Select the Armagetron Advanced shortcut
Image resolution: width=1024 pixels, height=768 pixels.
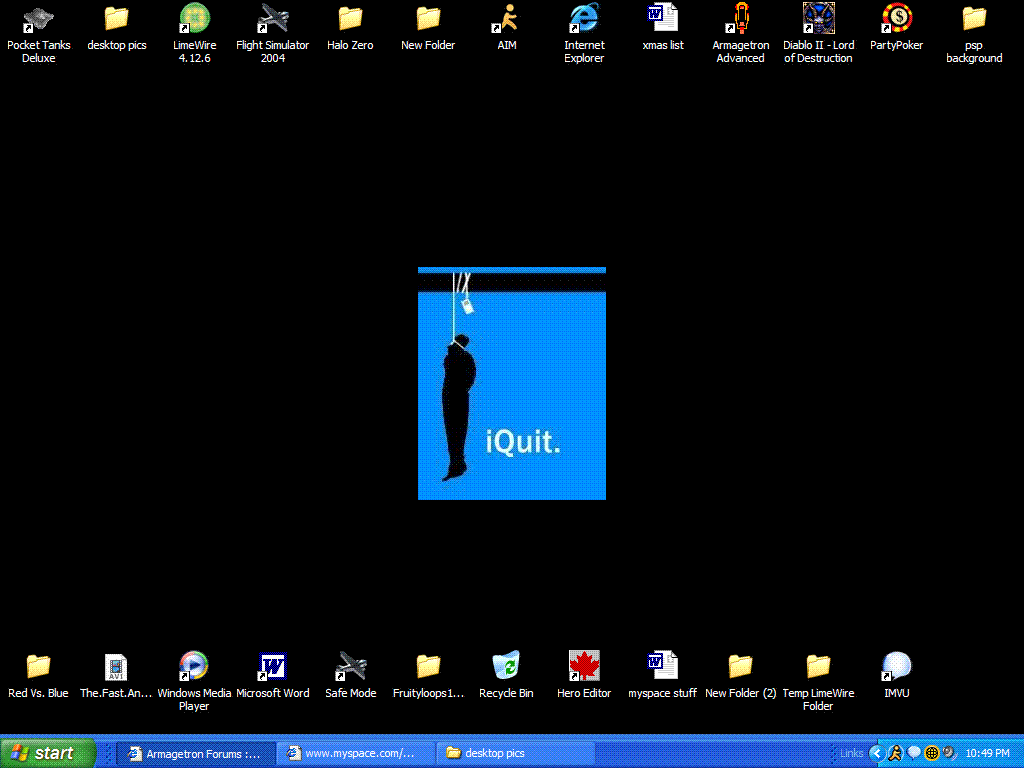click(740, 19)
